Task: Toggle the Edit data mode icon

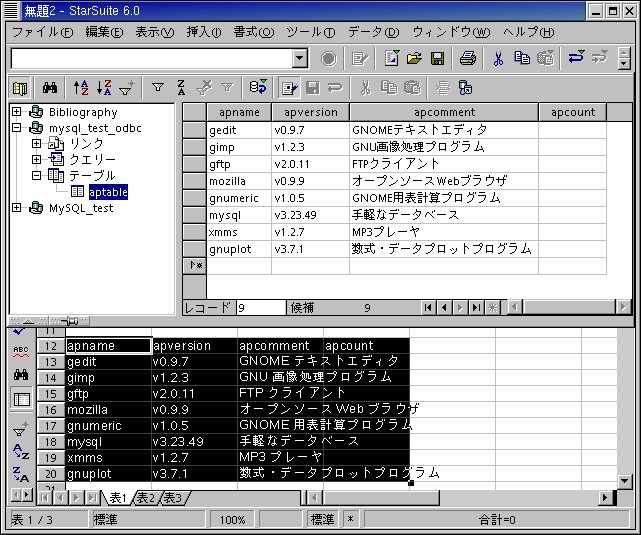Action: coord(289,88)
